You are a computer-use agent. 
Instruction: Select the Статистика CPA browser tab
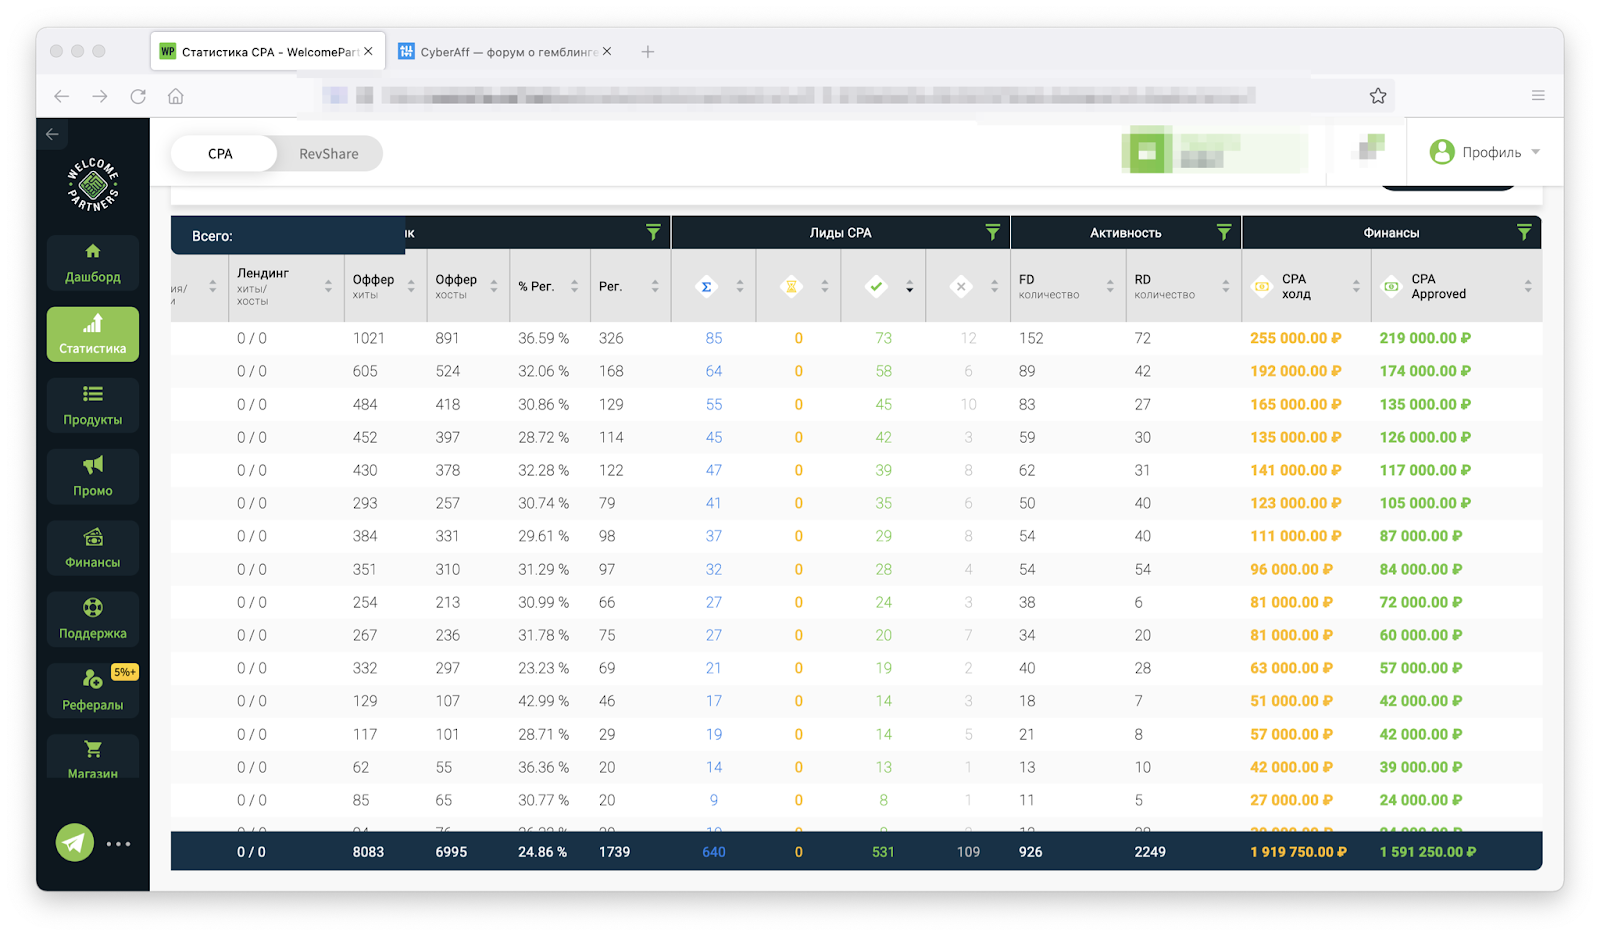[x=267, y=52]
